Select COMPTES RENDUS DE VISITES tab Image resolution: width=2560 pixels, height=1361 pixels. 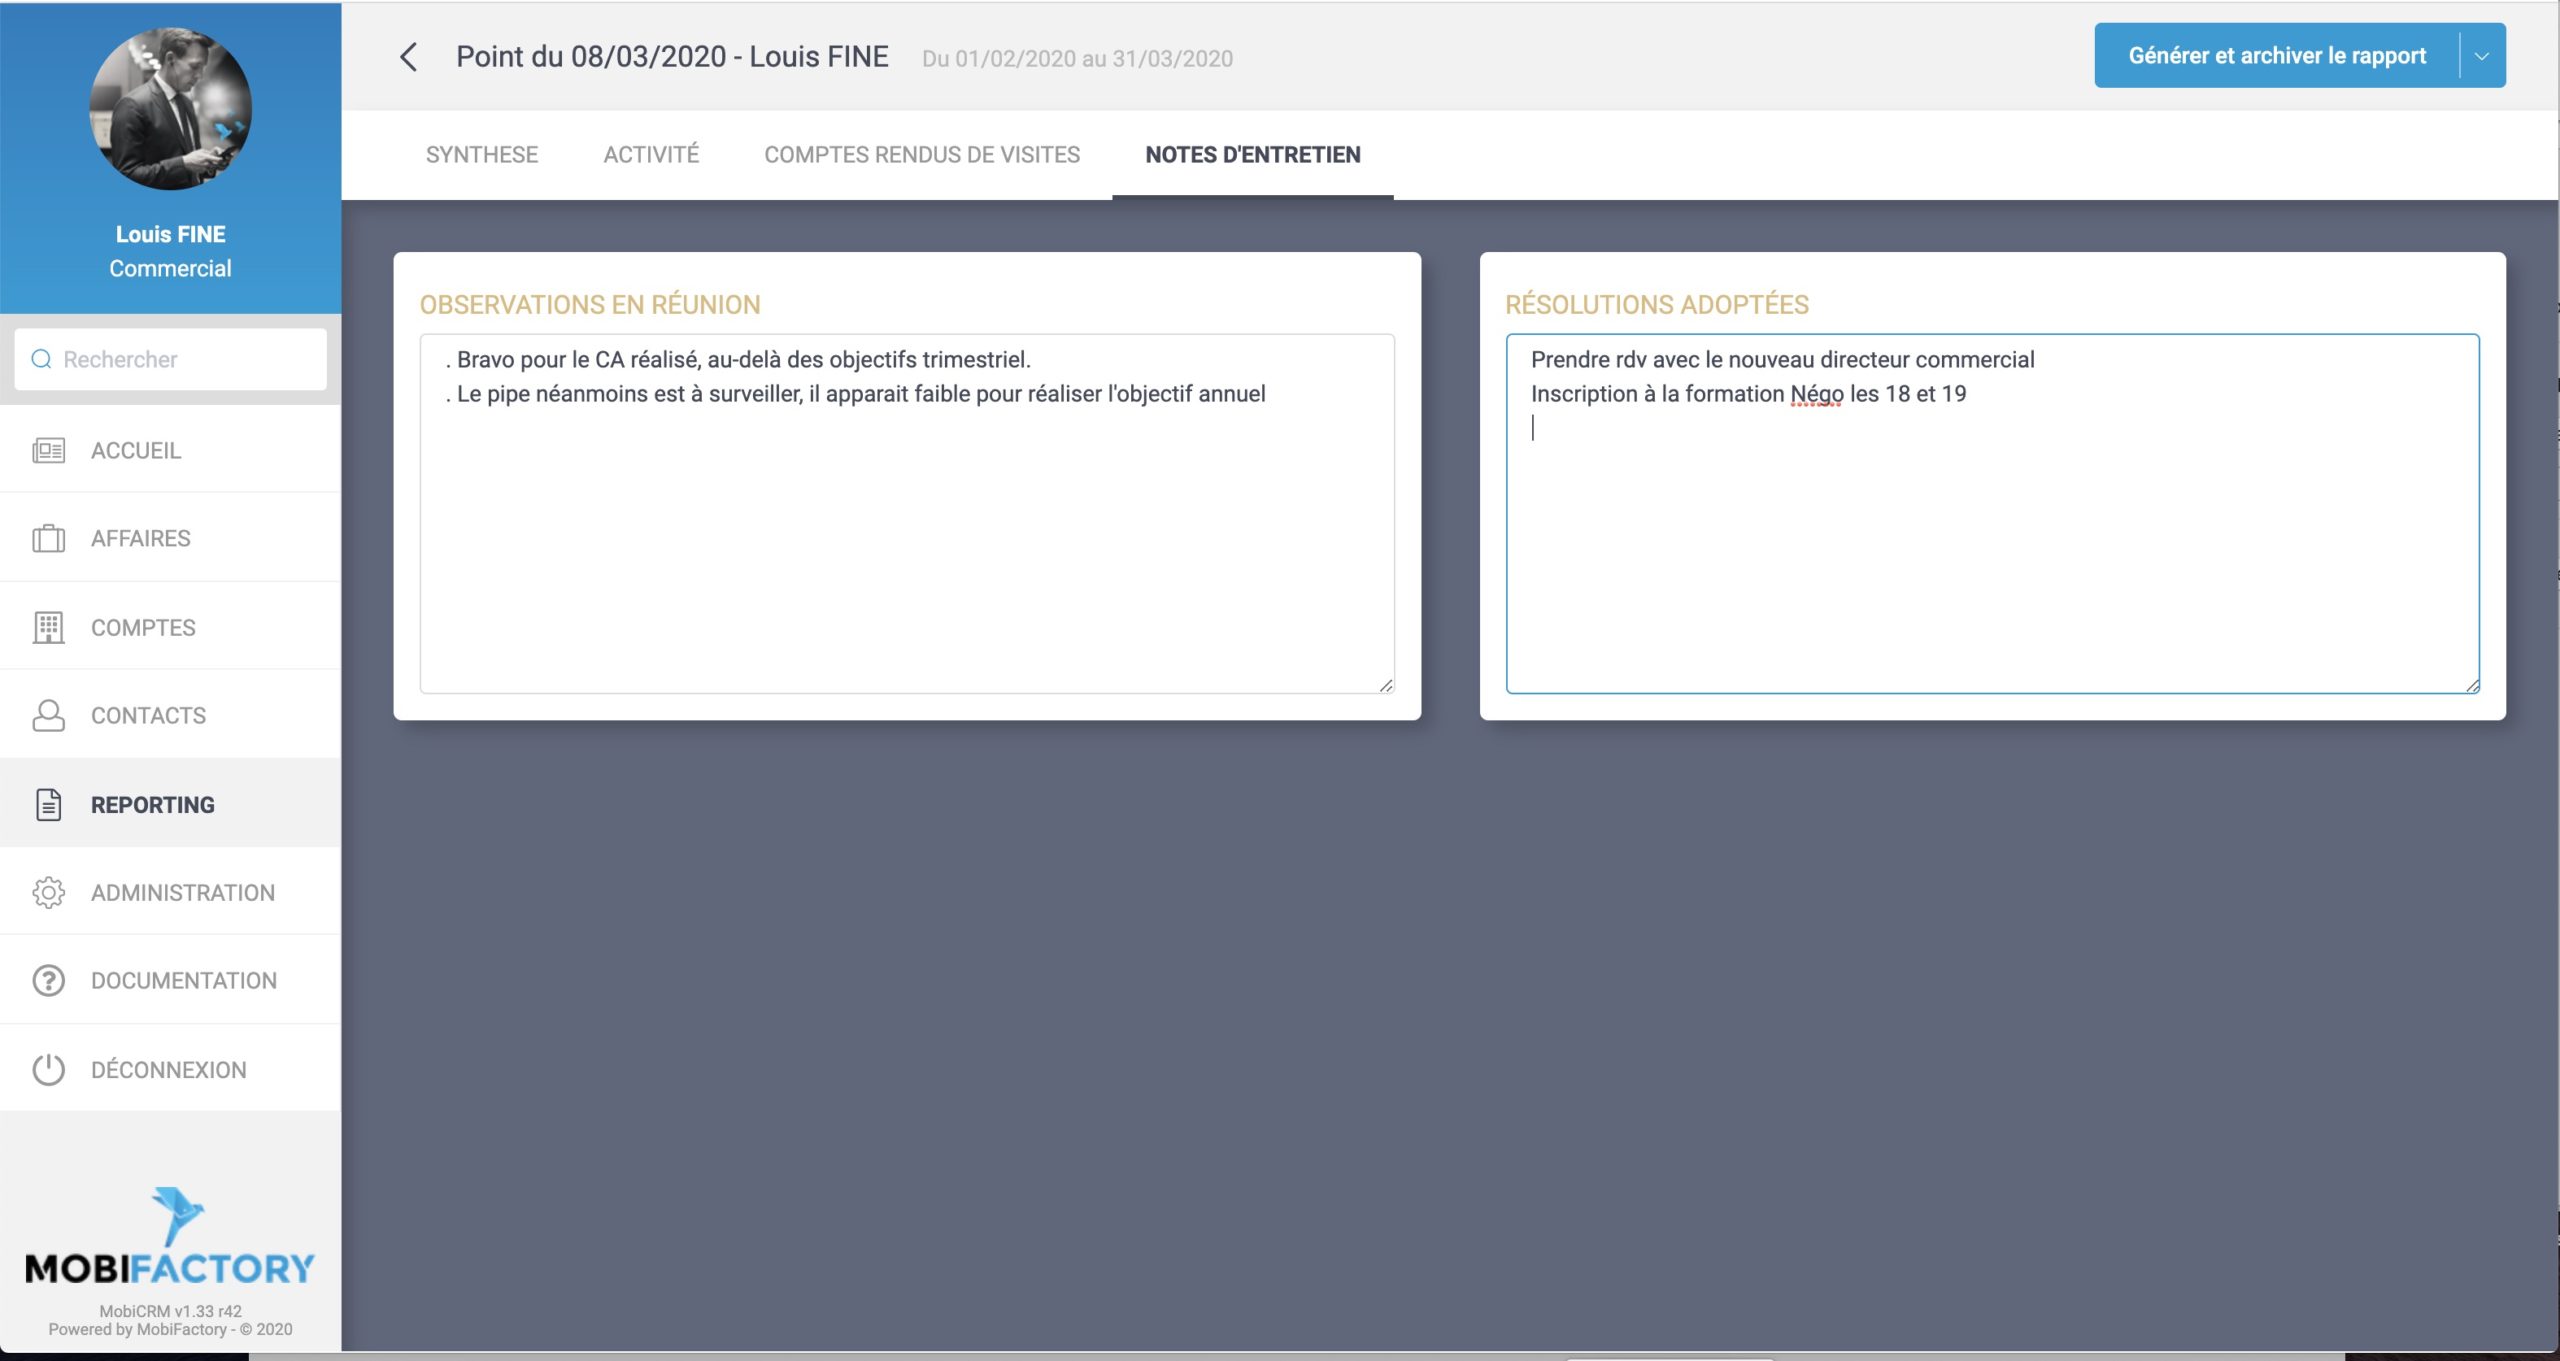(921, 155)
